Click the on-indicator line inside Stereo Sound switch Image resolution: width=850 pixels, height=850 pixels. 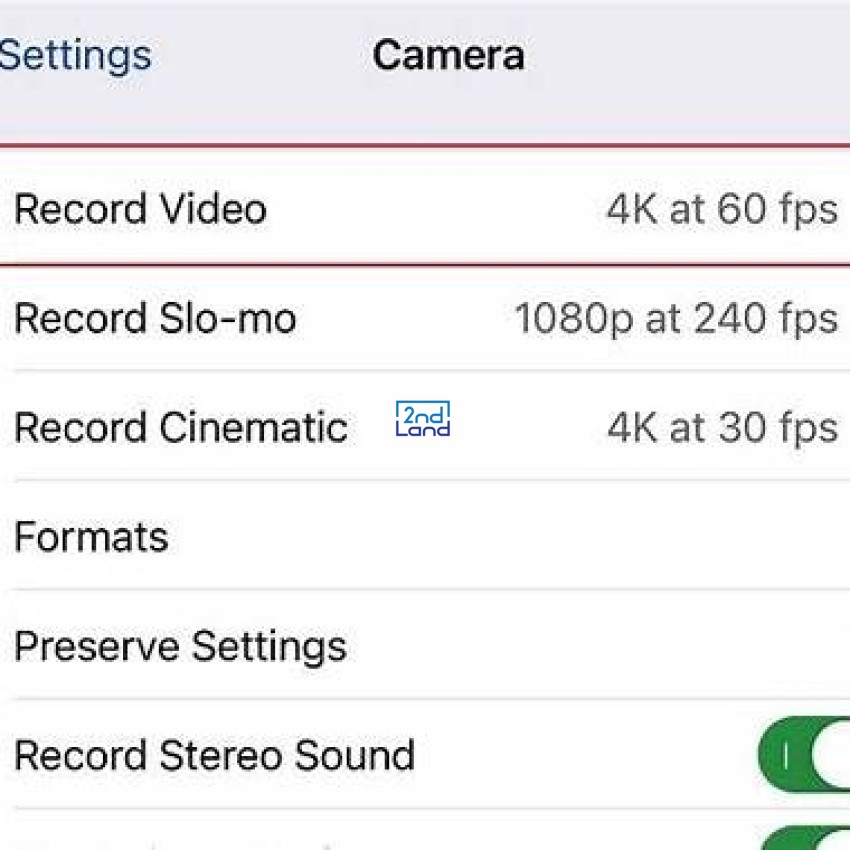pos(784,755)
